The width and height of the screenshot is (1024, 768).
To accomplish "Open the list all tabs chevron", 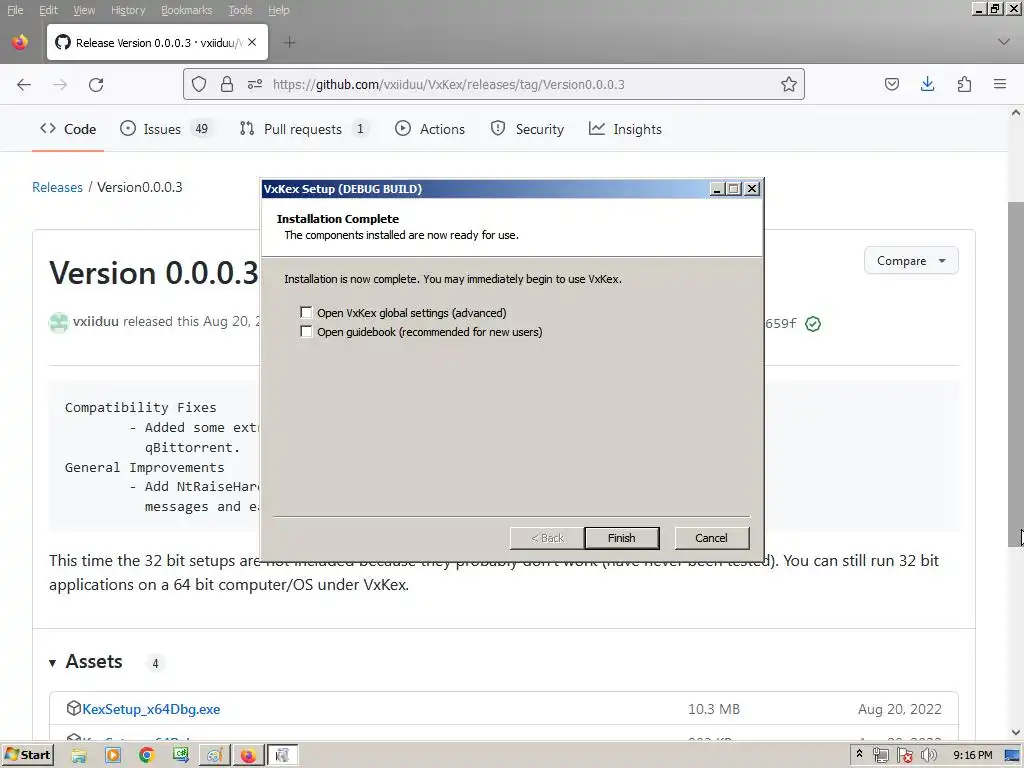I will [1004, 42].
